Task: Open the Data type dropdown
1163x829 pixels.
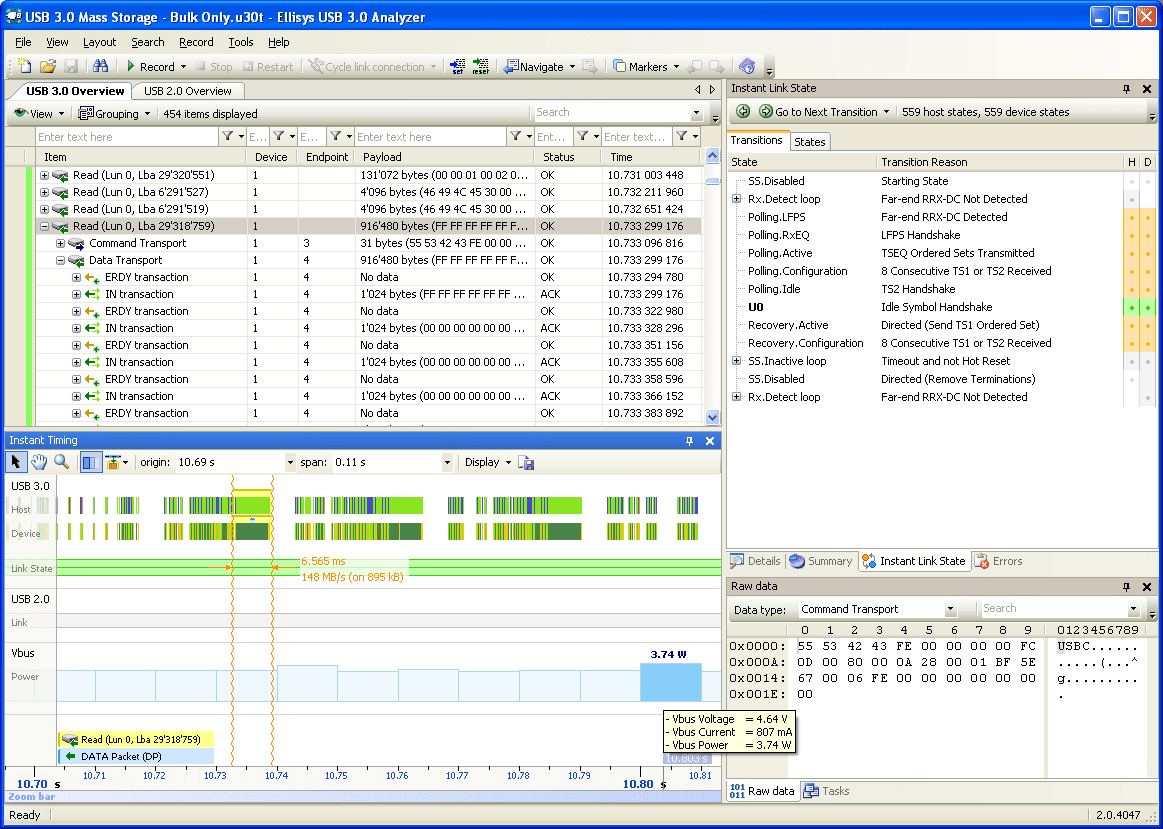Action: (949, 609)
